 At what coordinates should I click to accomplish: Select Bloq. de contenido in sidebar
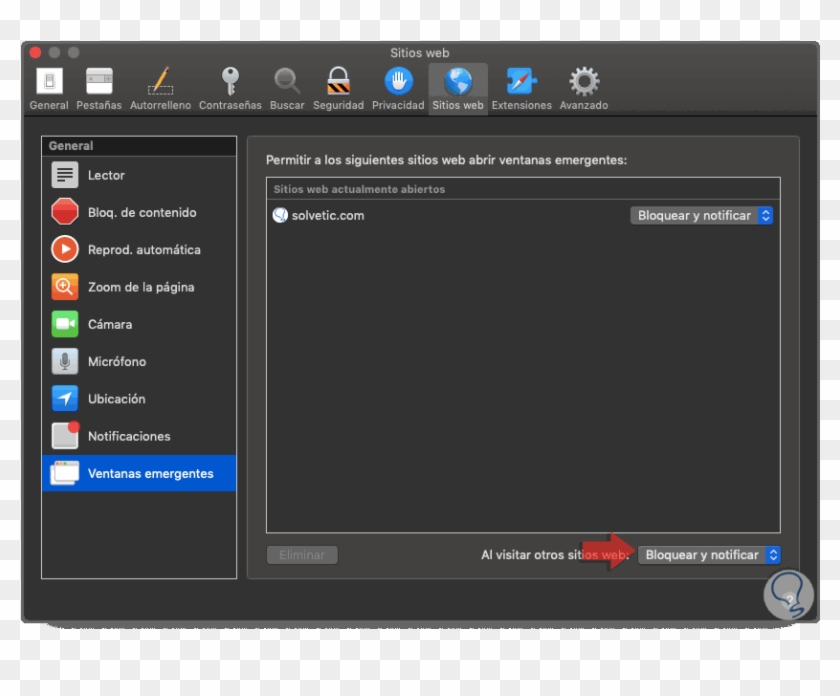[x=138, y=212]
